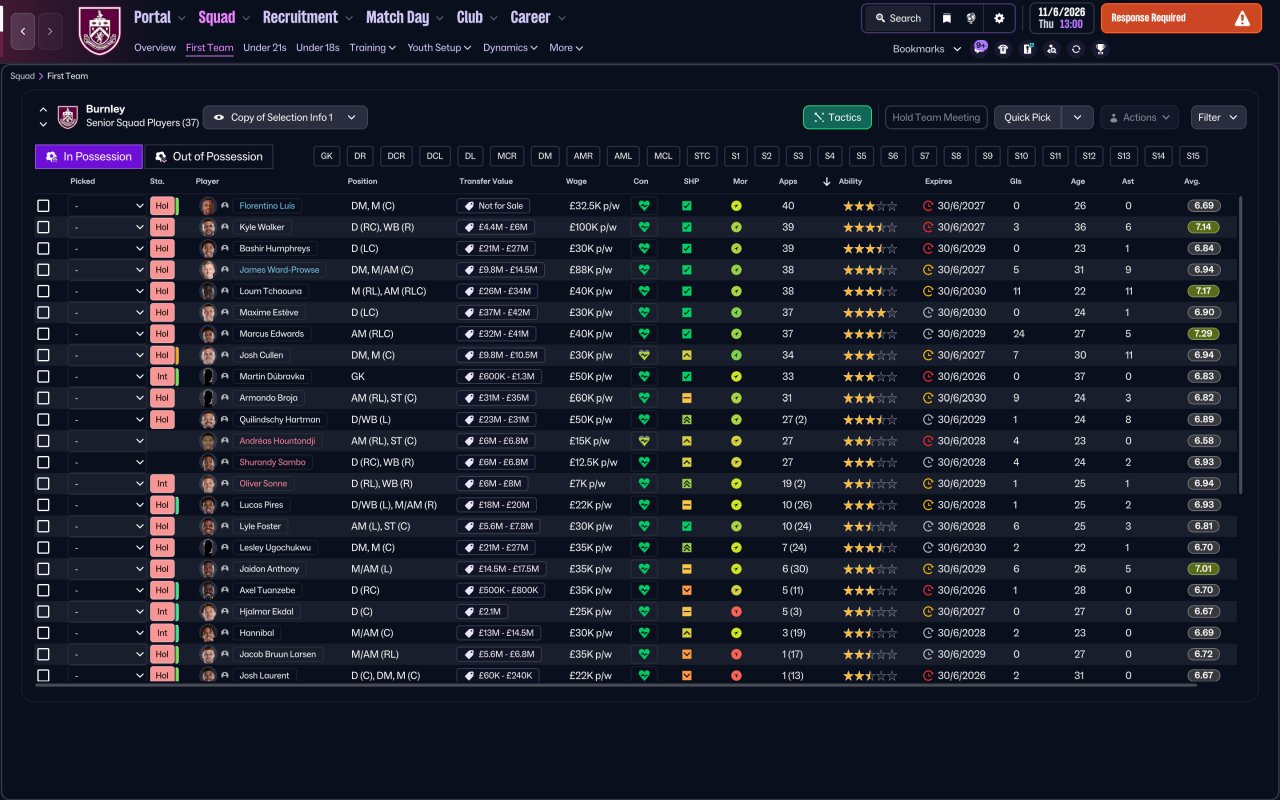The height and width of the screenshot is (800, 1280).
Task: Click the ability stars for Maxime Estève
Action: [870, 312]
